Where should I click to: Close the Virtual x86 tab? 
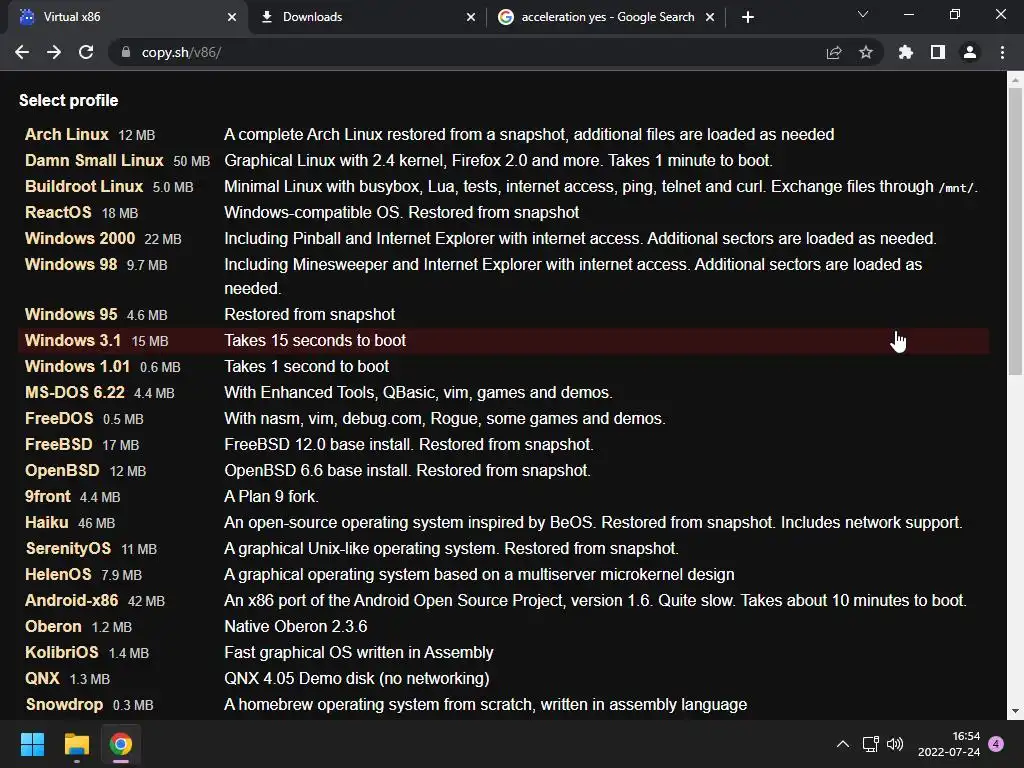[232, 17]
